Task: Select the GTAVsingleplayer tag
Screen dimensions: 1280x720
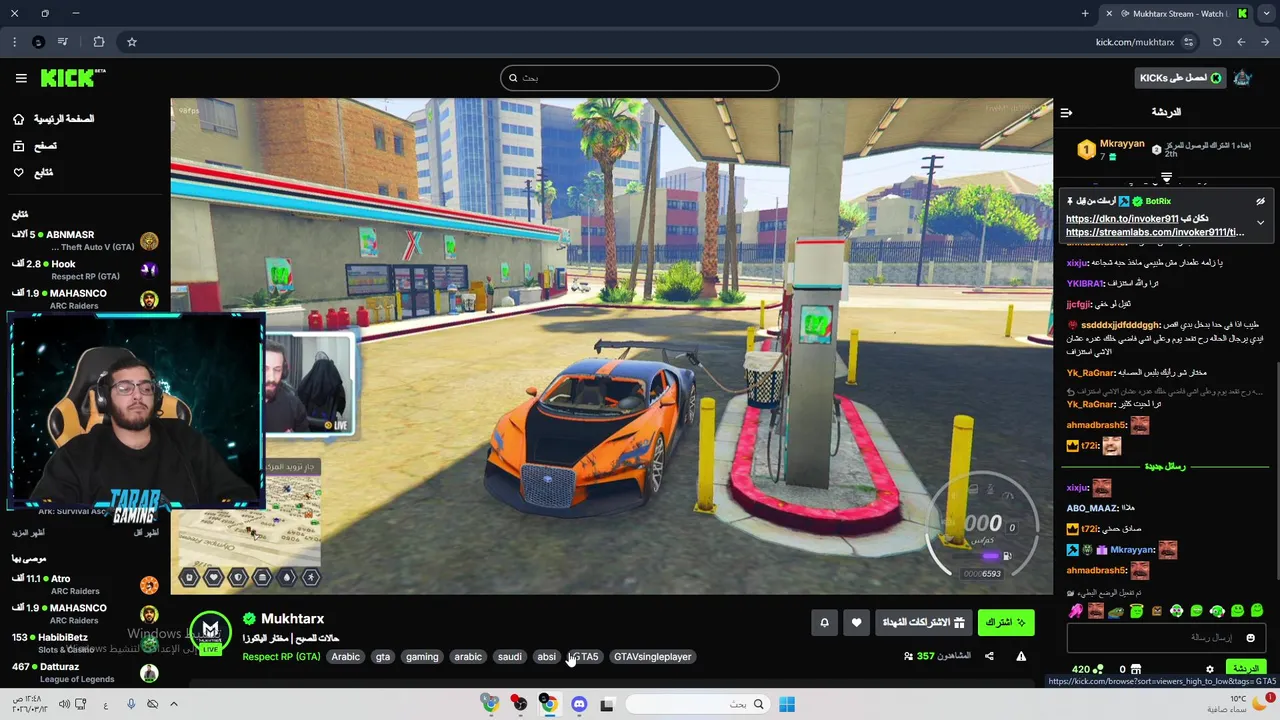Action: click(x=652, y=657)
